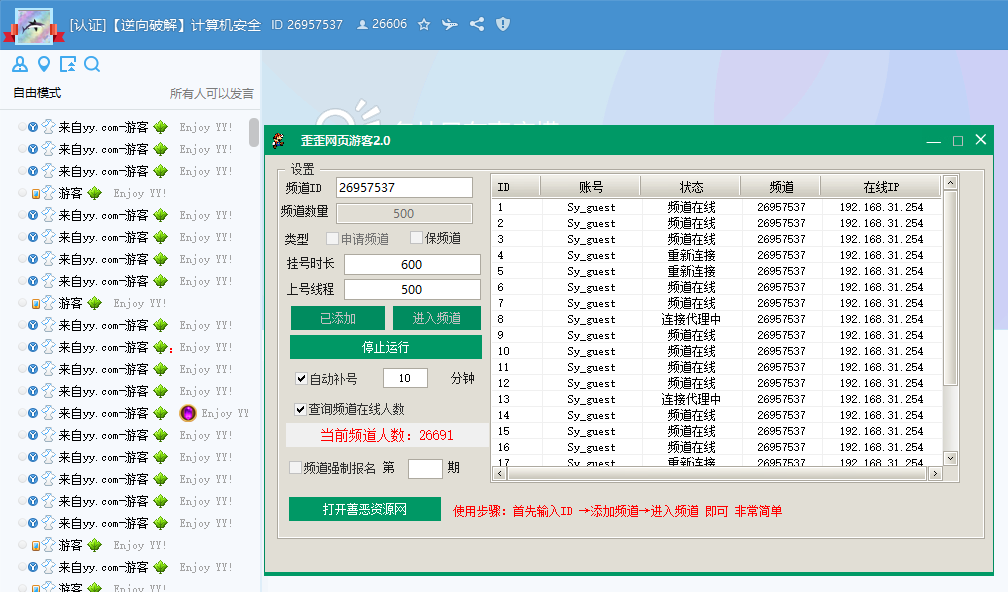Click the shield security icon in the top bar
Image resolution: width=1008 pixels, height=592 pixels.
502,23
